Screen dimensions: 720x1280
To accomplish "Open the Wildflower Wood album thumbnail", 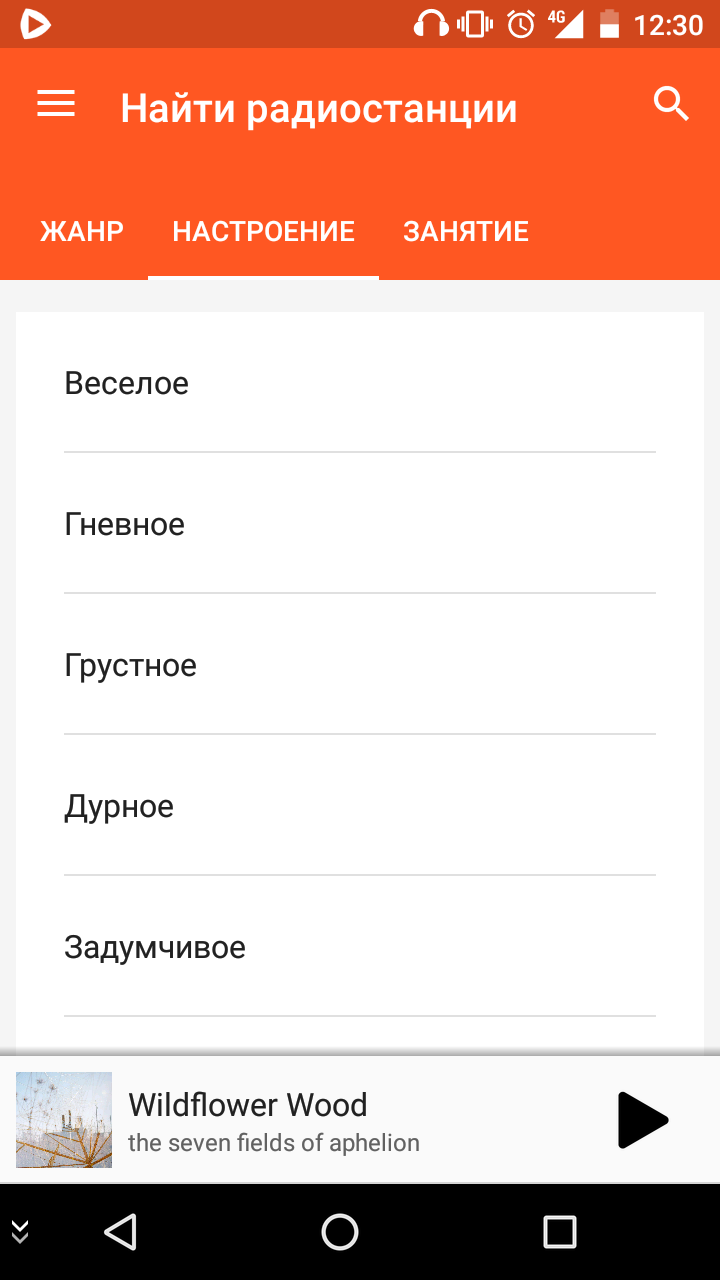I will pyautogui.click(x=64, y=1120).
